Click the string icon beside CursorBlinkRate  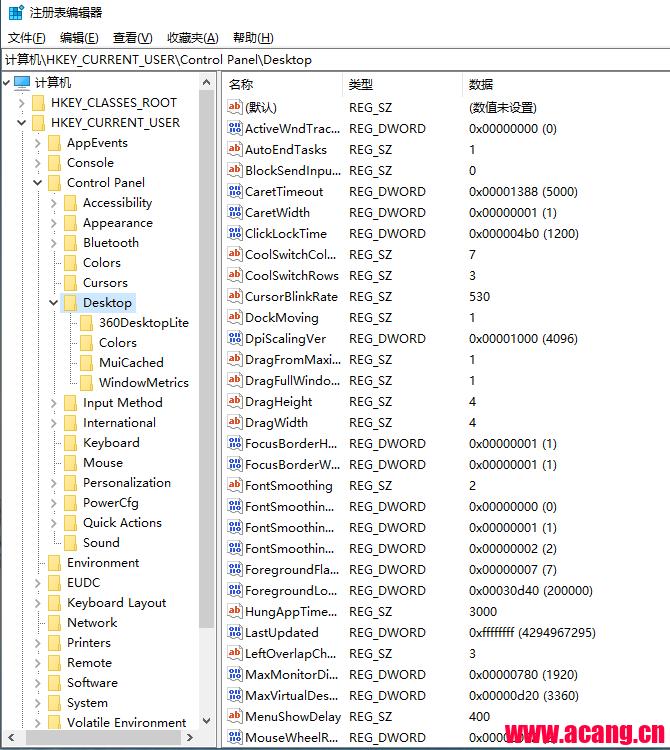click(234, 297)
